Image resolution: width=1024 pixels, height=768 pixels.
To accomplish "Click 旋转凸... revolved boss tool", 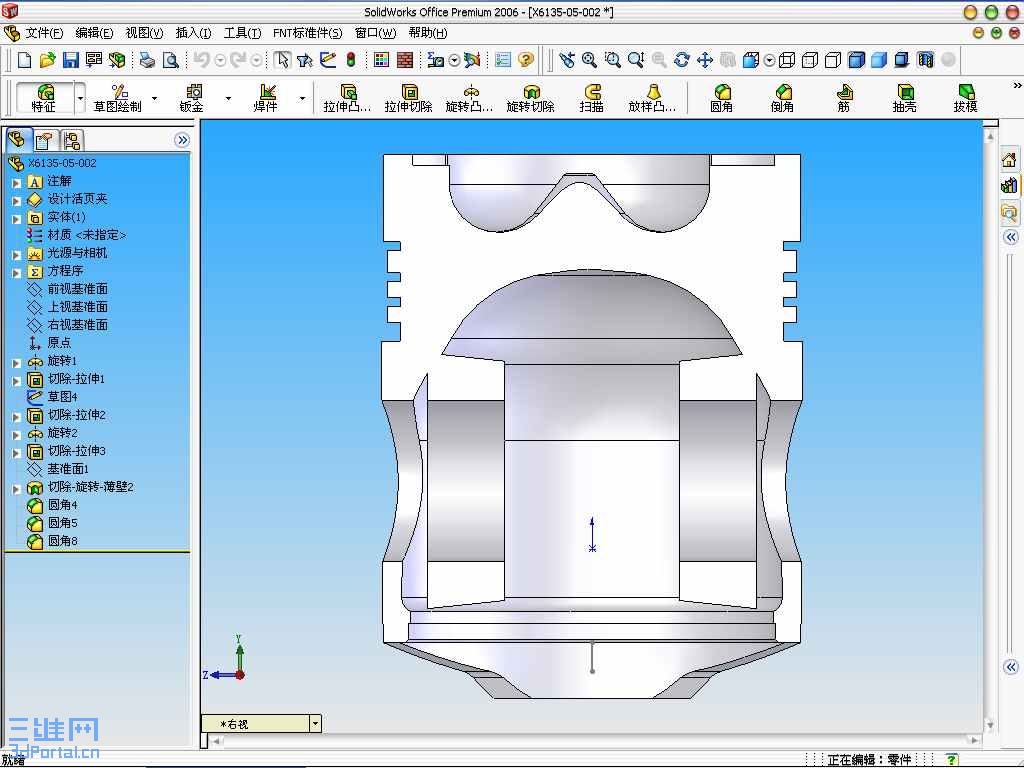I will 470,98.
